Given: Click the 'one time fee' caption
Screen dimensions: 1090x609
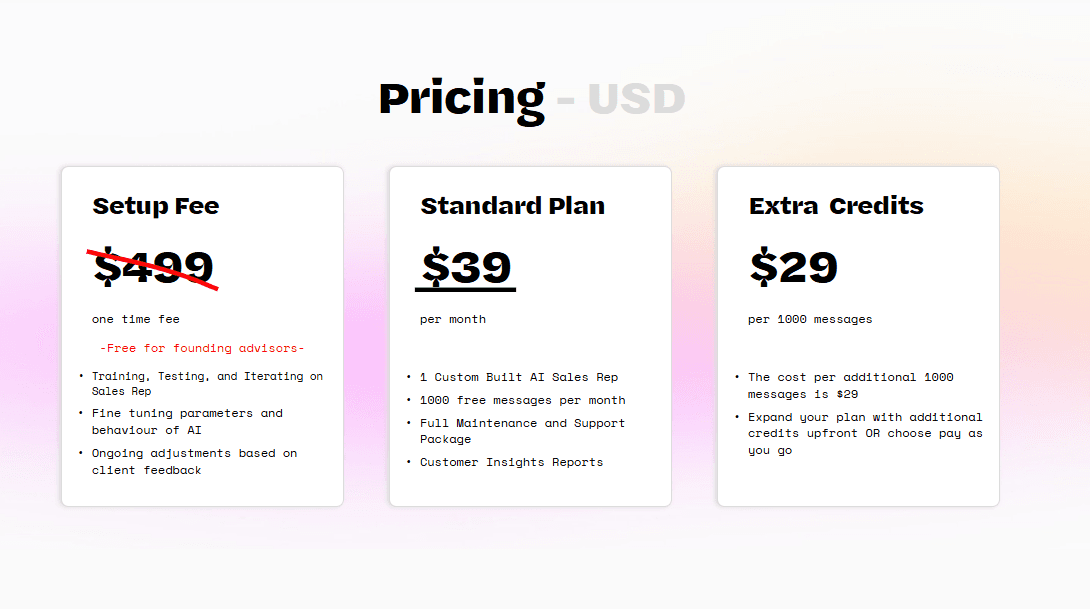Looking at the screenshot, I should (136, 319).
